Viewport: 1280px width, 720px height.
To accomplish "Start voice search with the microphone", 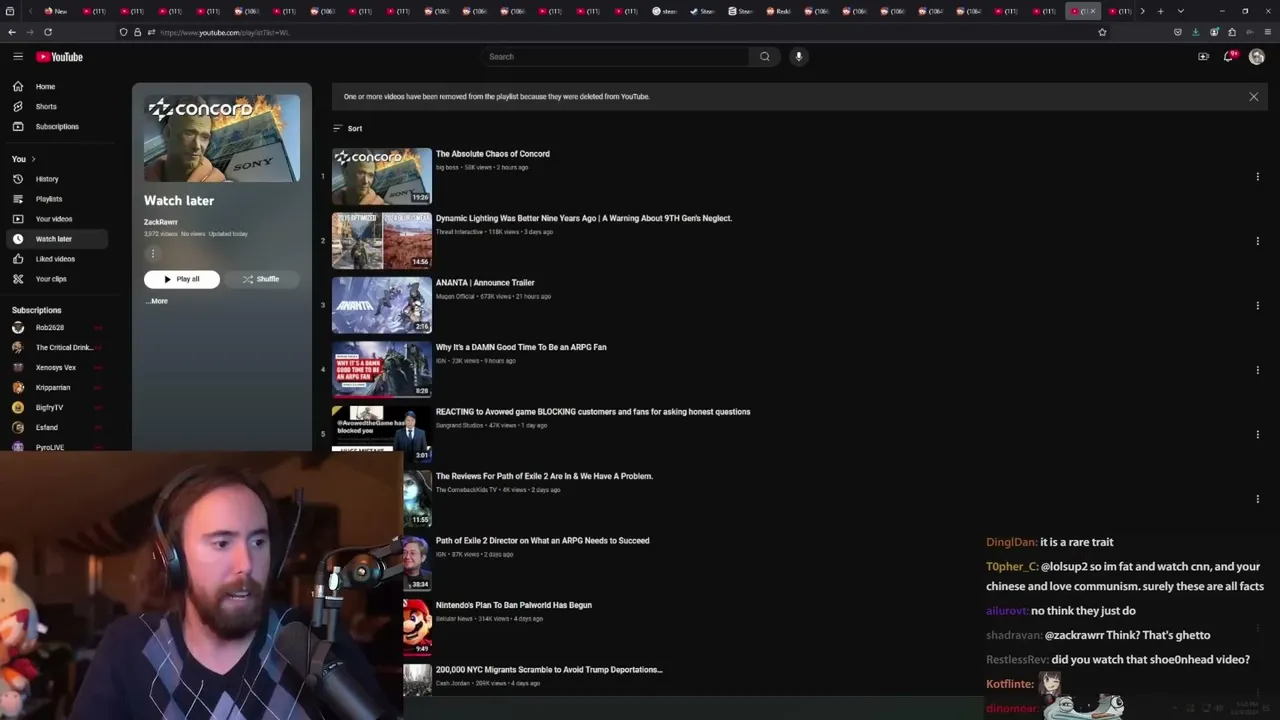I will [799, 57].
